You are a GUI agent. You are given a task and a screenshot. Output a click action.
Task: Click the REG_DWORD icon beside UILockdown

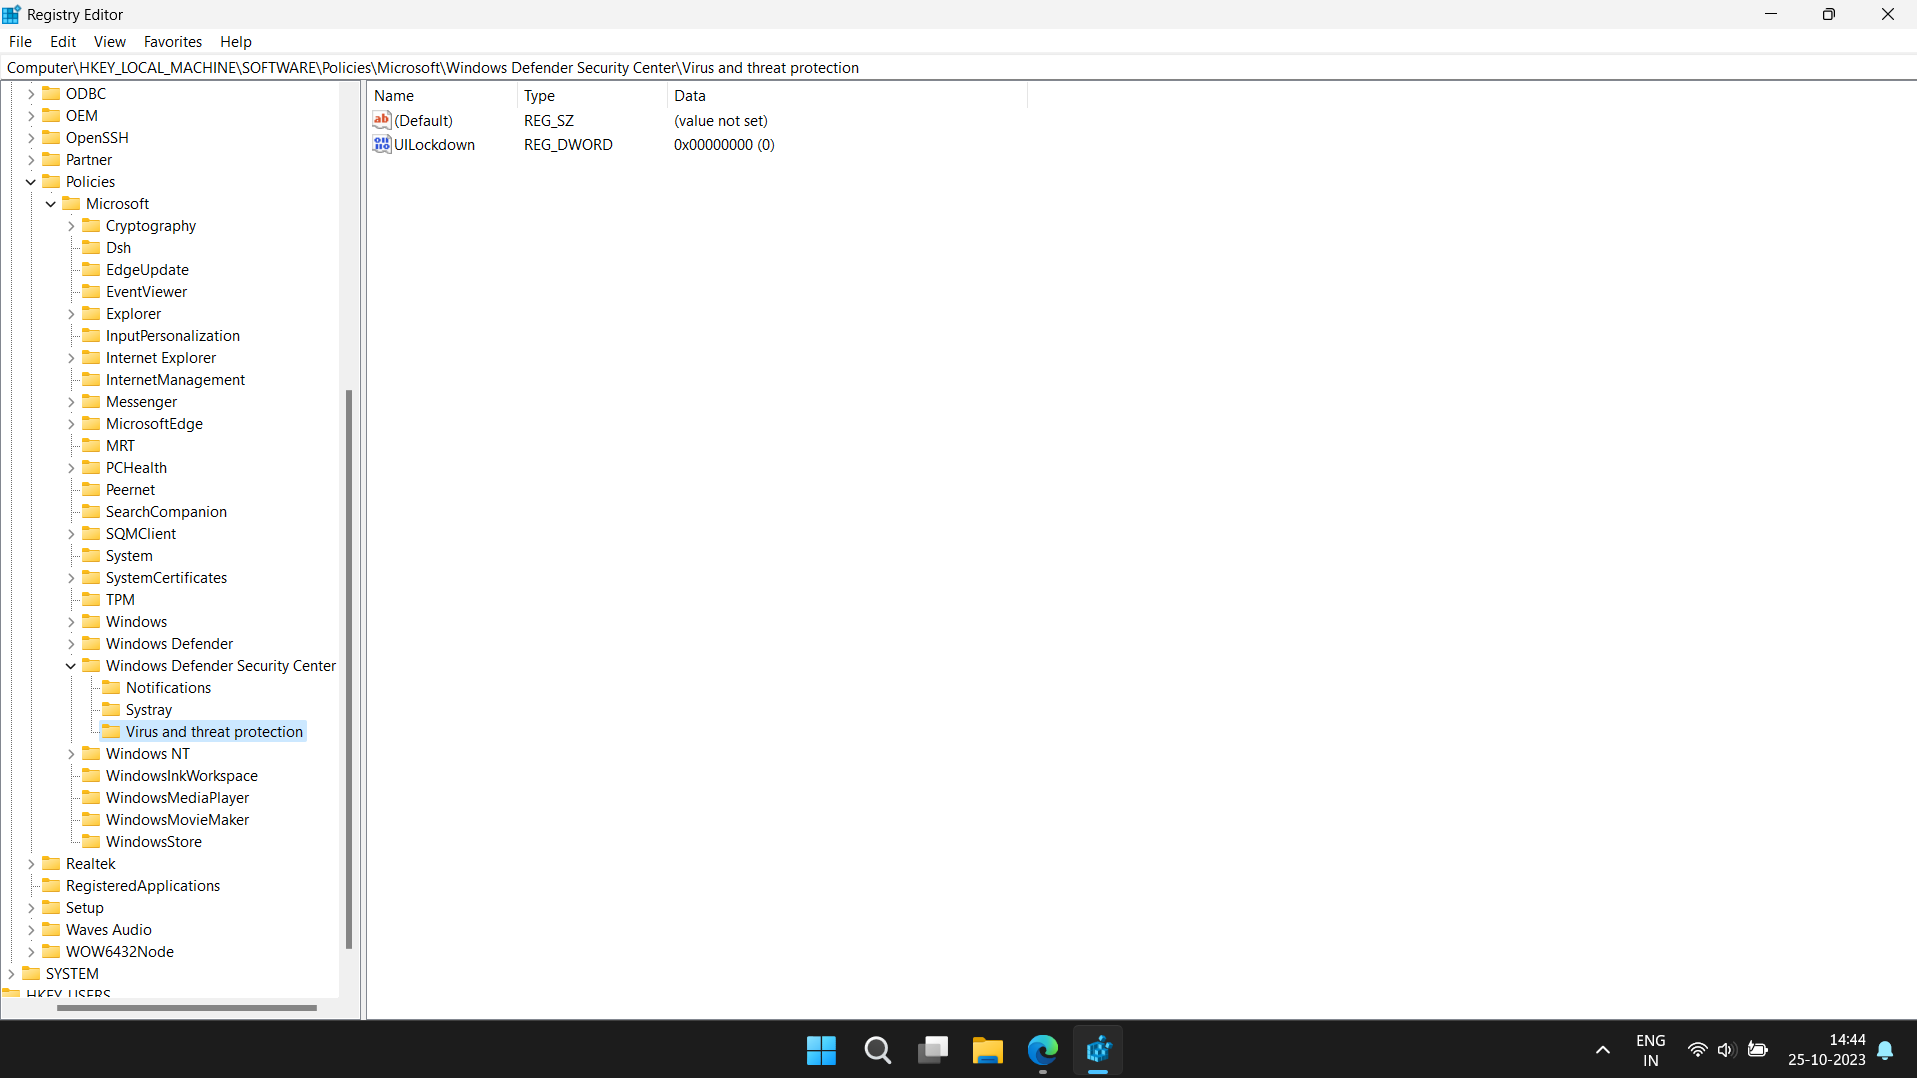point(381,145)
